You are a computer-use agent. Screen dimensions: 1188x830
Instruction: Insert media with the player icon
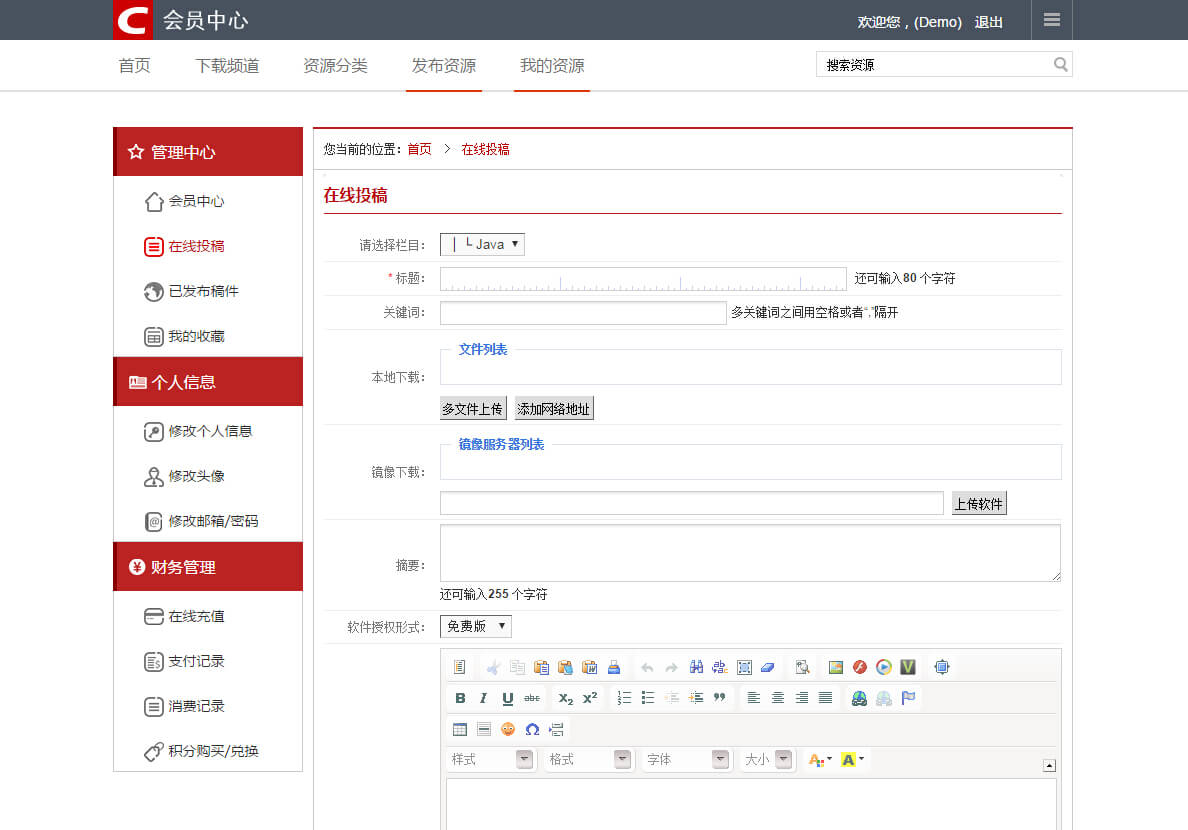click(x=884, y=667)
